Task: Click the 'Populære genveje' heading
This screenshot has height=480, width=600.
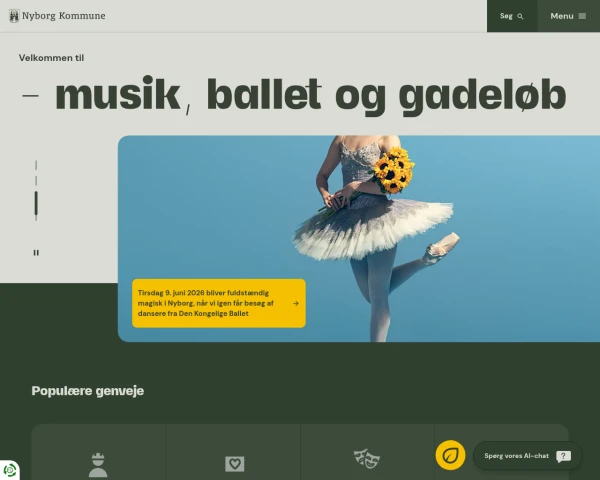Action: (x=88, y=391)
